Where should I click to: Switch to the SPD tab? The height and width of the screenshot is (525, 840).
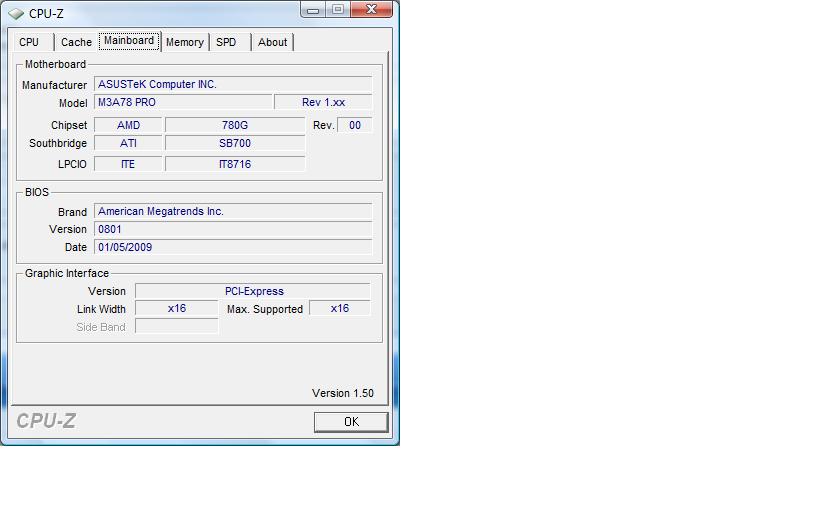pos(229,42)
